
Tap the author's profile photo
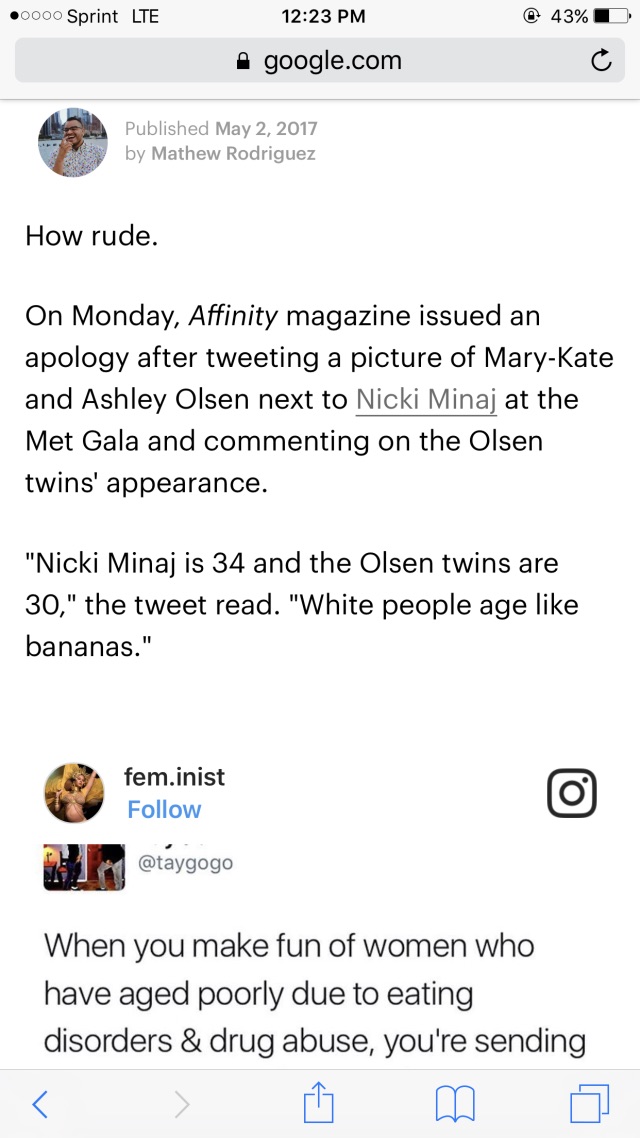click(72, 141)
